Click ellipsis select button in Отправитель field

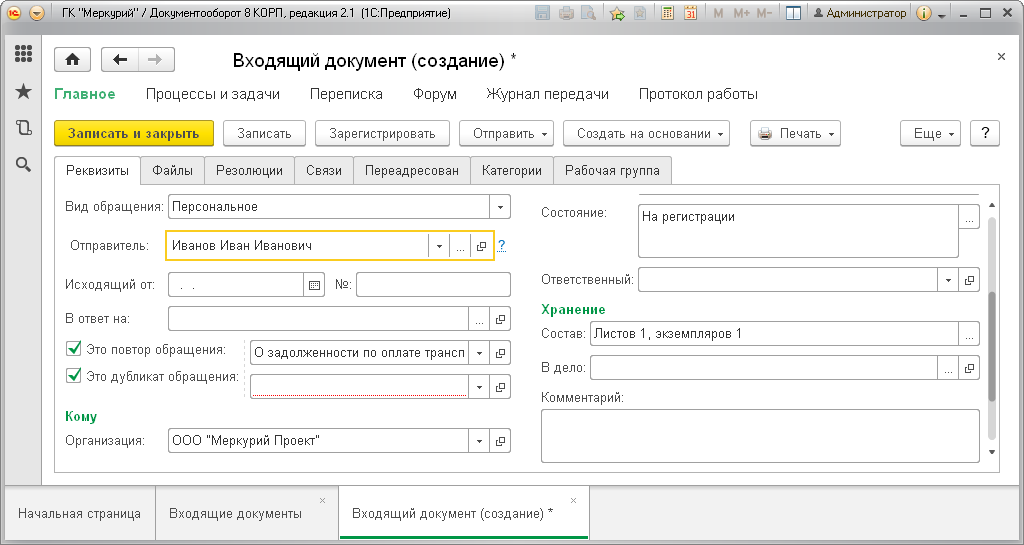click(460, 246)
